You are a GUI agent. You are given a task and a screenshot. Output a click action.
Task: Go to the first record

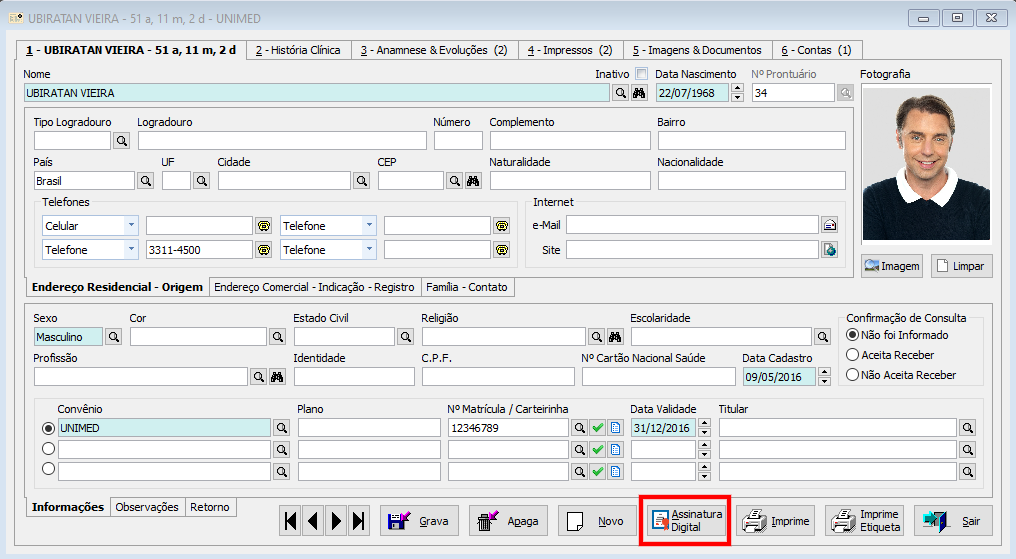tap(291, 521)
